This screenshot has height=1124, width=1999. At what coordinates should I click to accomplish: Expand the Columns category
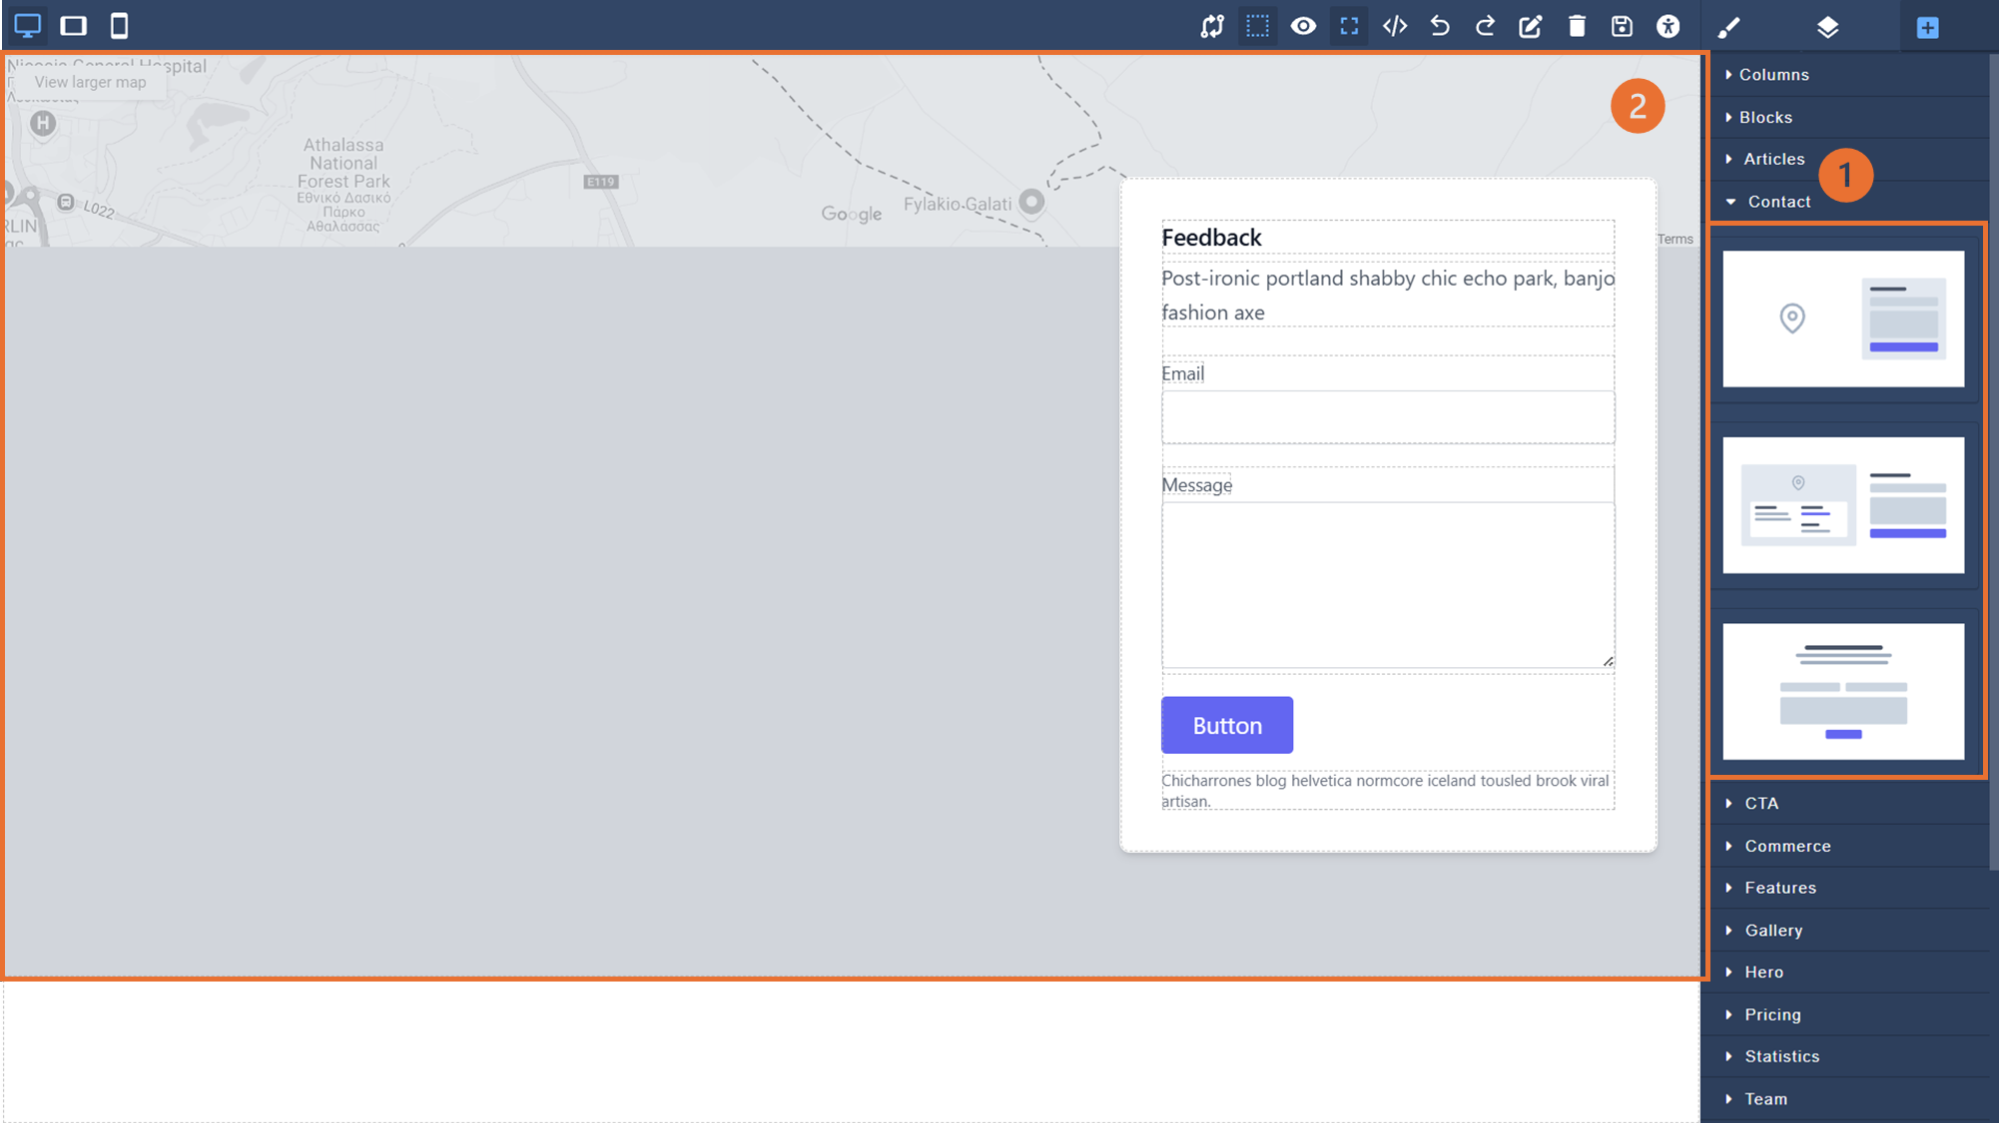coord(1773,75)
